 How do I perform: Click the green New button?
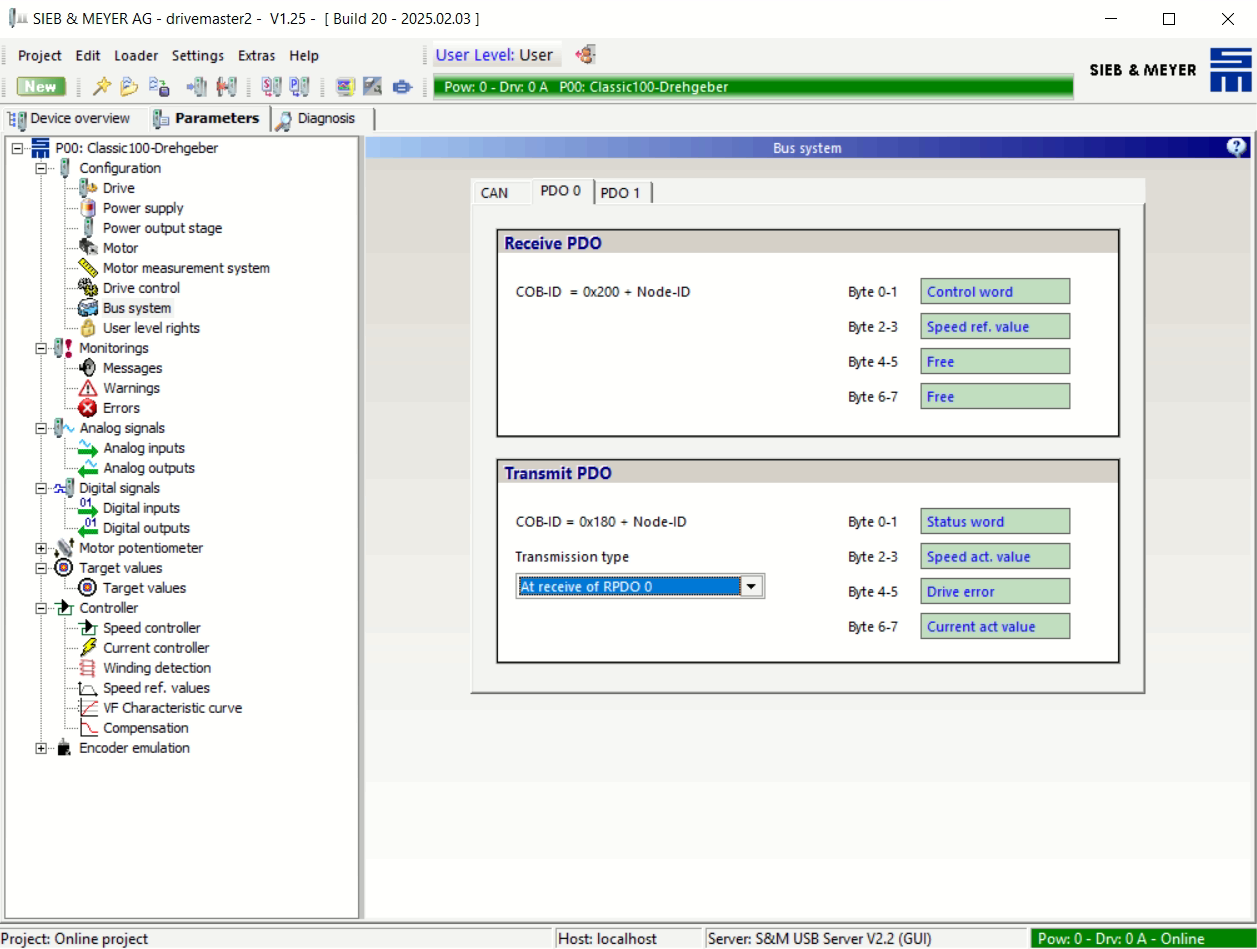(x=41, y=87)
